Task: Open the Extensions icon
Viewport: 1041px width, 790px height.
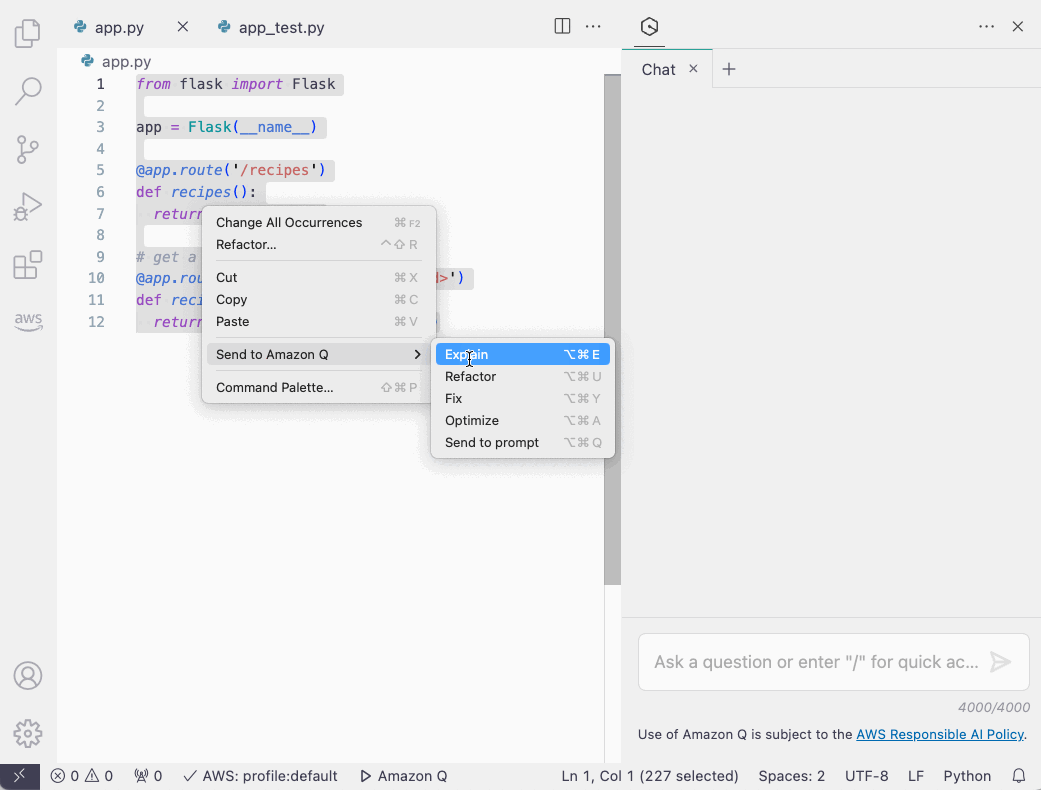Action: click(x=27, y=265)
